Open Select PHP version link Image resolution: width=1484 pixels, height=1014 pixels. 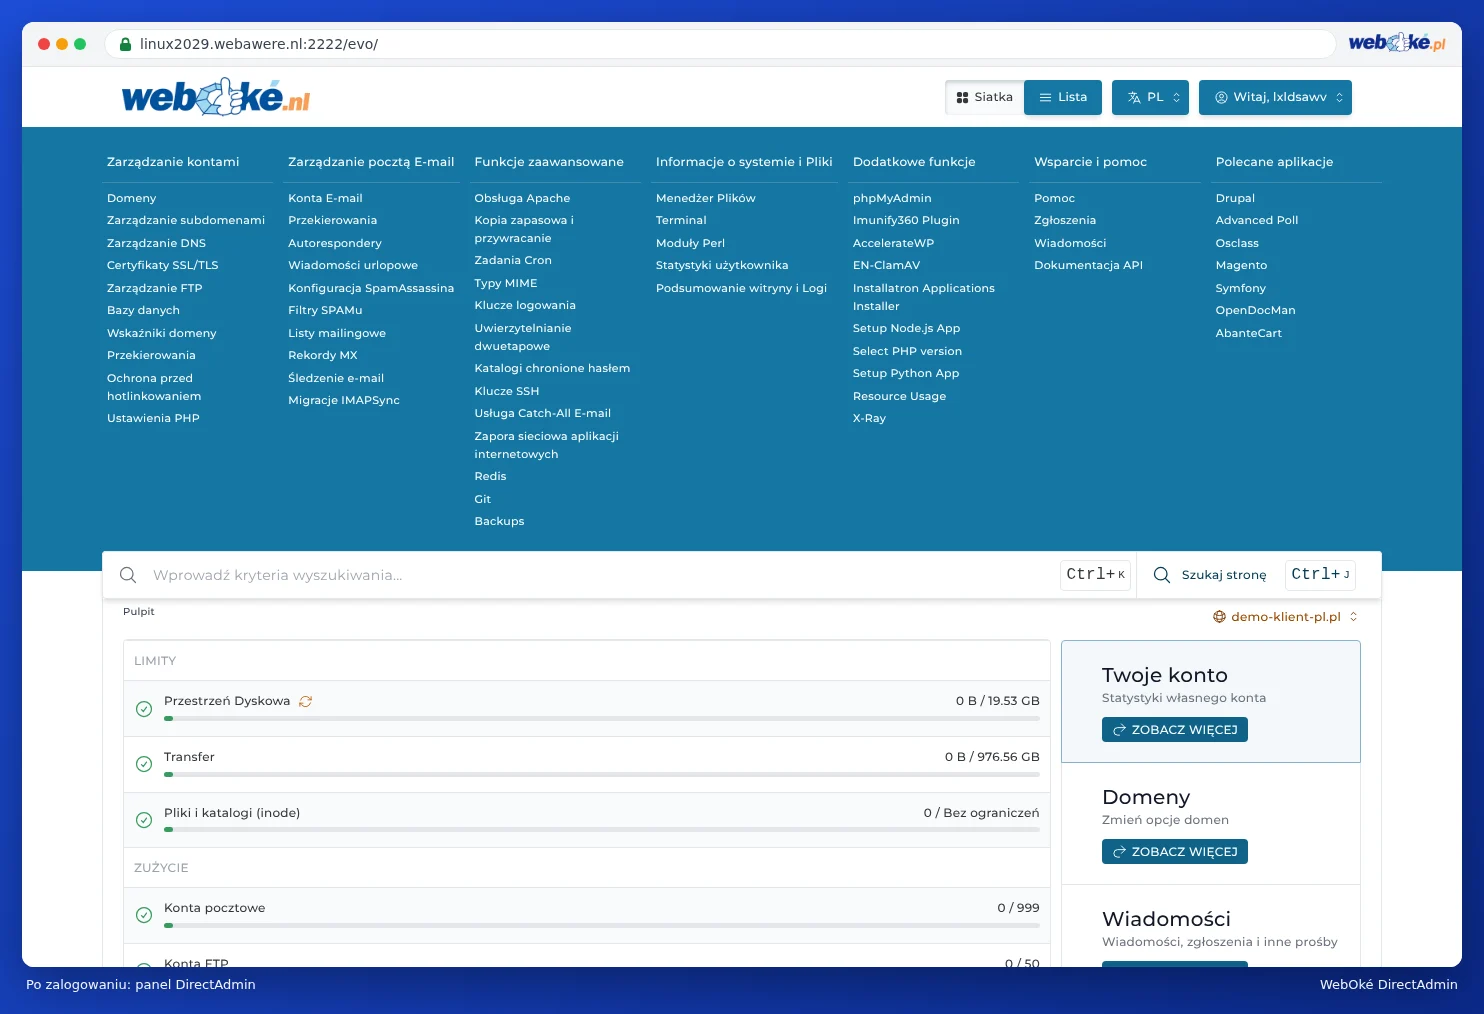(x=908, y=351)
